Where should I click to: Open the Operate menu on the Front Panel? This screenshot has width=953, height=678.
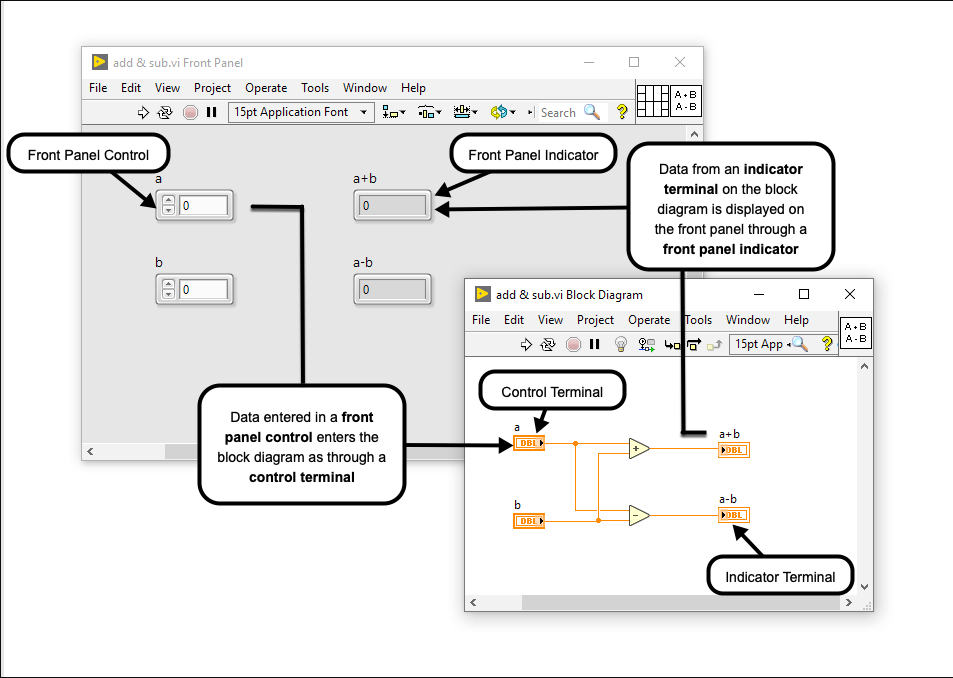266,88
